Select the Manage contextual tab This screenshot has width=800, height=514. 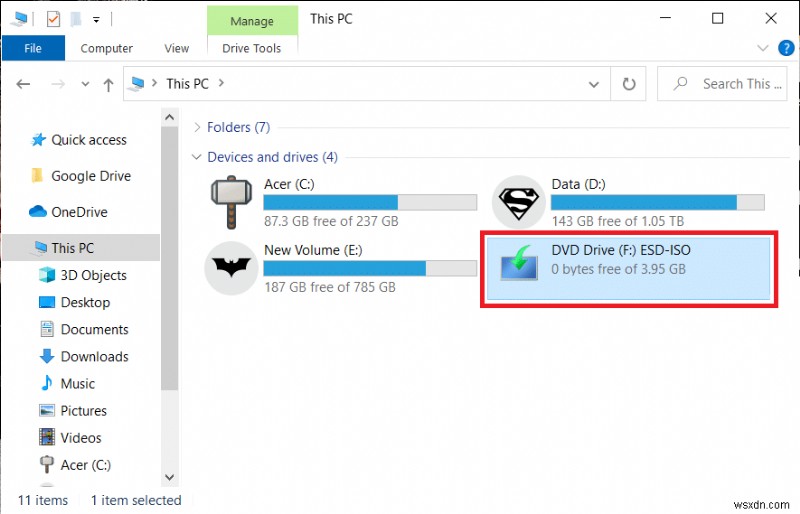252,21
